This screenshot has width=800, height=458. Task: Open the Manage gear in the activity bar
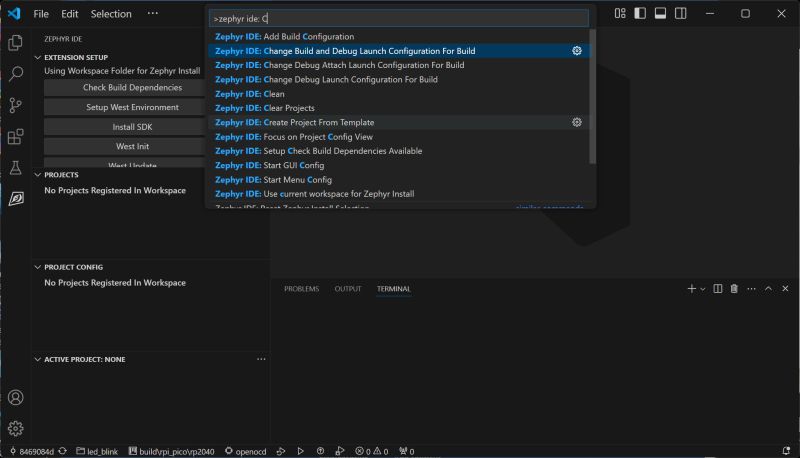click(15, 428)
